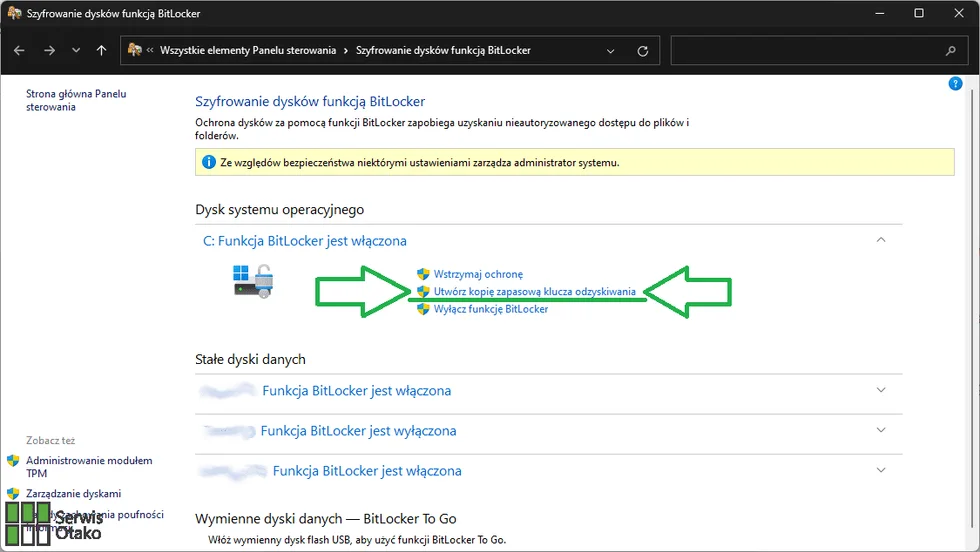The height and width of the screenshot is (552, 980).
Task: Expand last fixed drive row chevron
Action: (x=881, y=470)
